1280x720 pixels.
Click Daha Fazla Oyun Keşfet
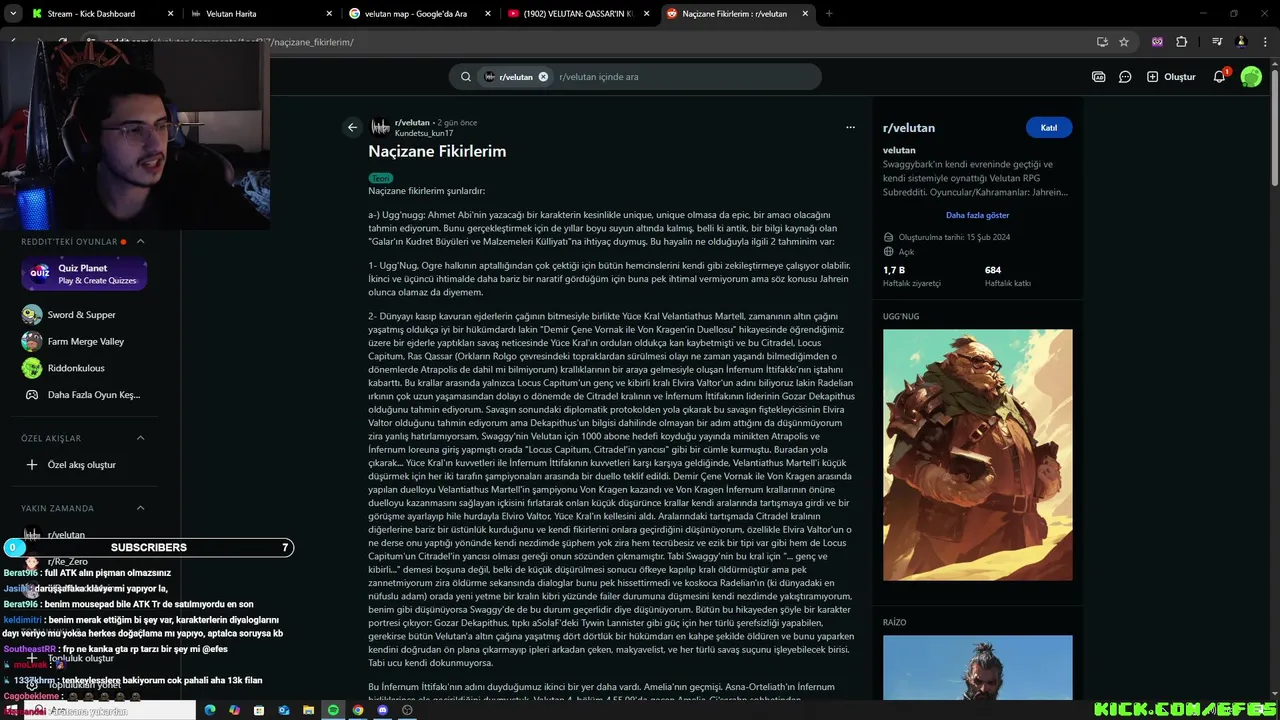(x=94, y=395)
